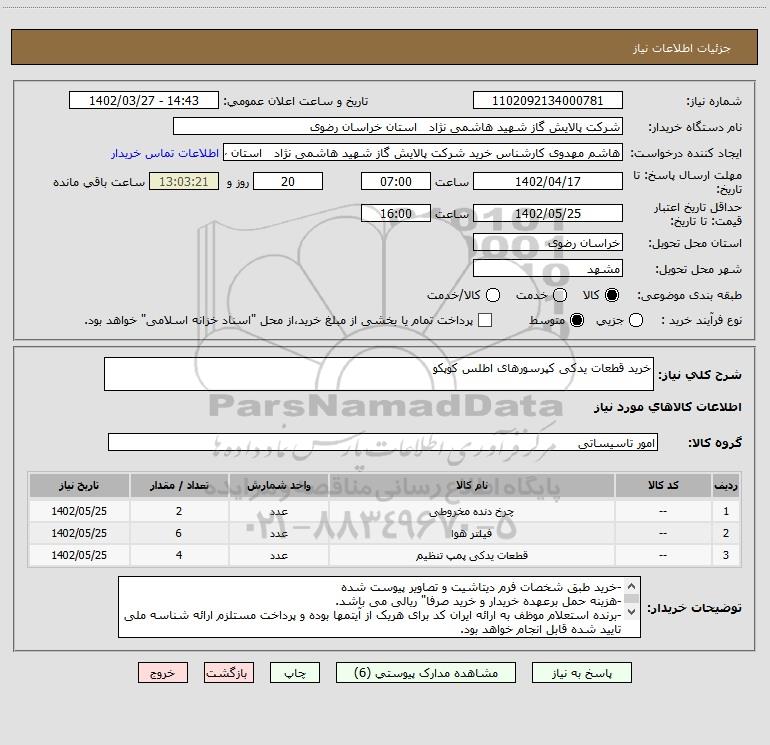Select the قطعات یدکی پمپ تنظیم item name

471,555
